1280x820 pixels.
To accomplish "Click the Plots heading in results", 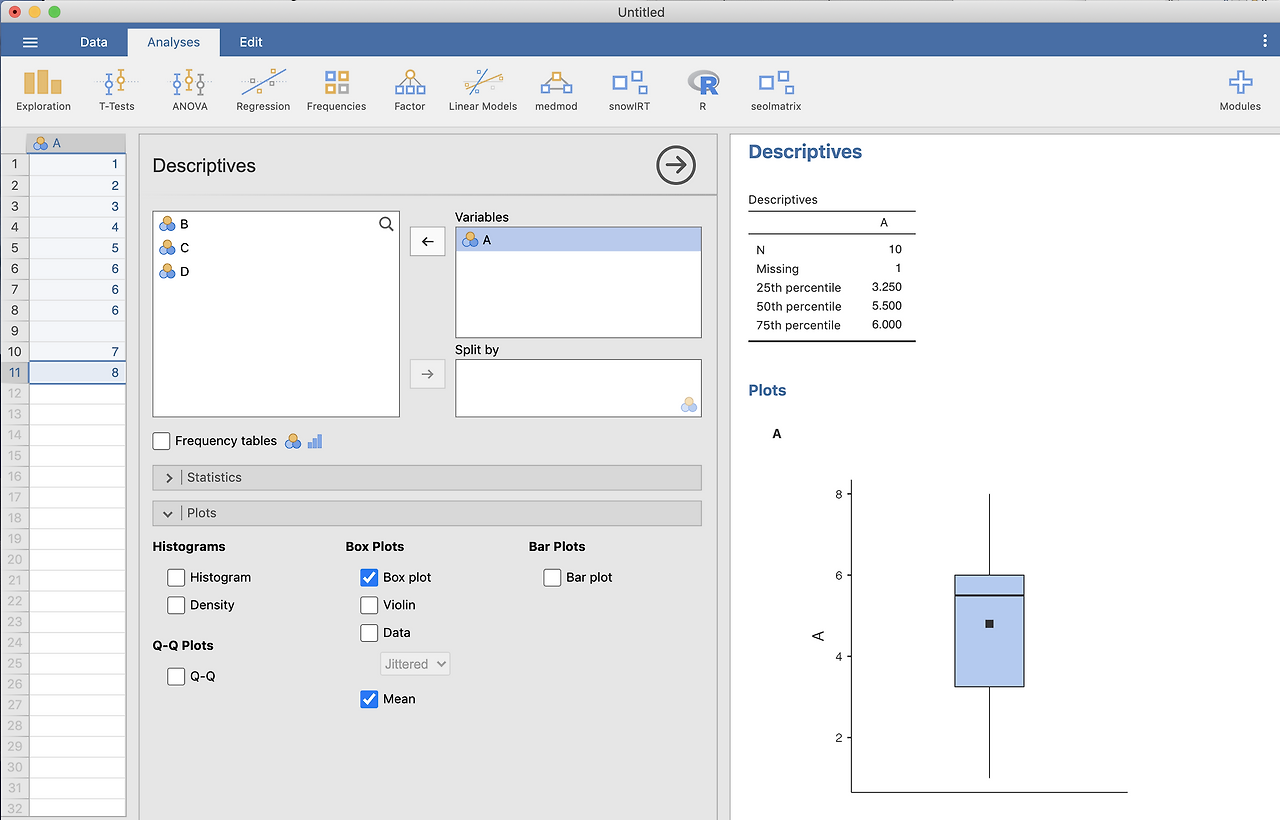I will click(x=767, y=390).
